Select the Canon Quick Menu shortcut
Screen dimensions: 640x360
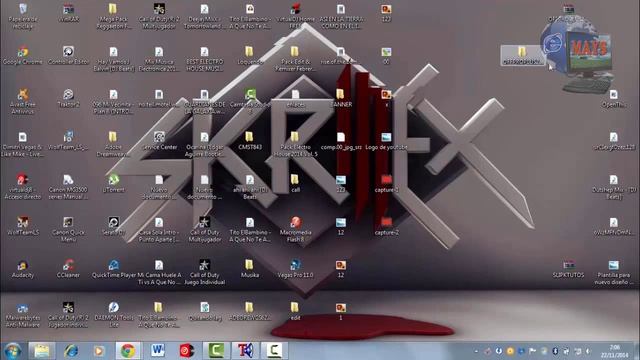point(68,229)
